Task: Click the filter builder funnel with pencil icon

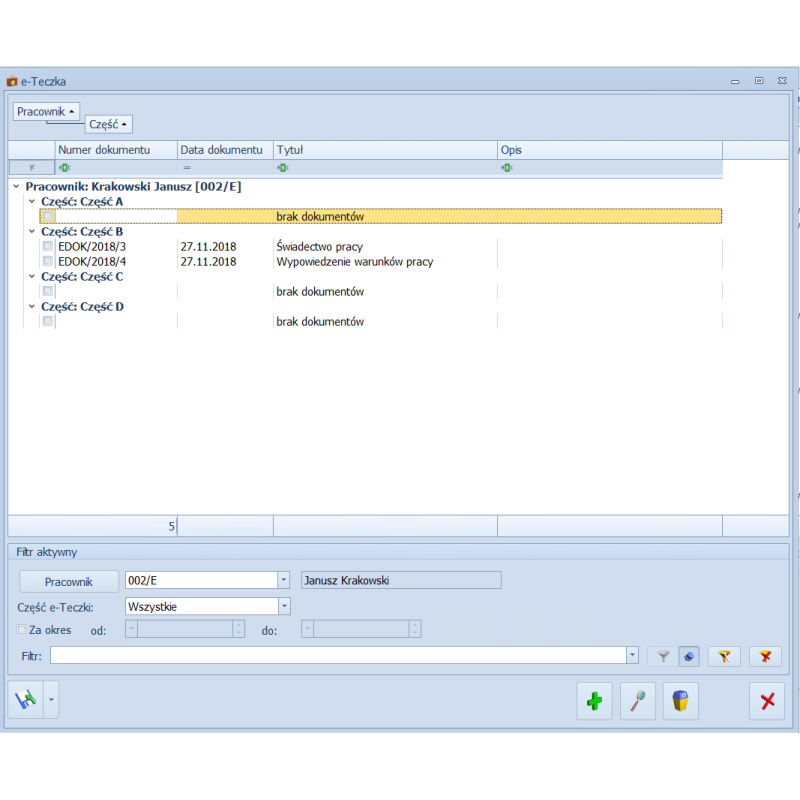Action: click(x=724, y=656)
